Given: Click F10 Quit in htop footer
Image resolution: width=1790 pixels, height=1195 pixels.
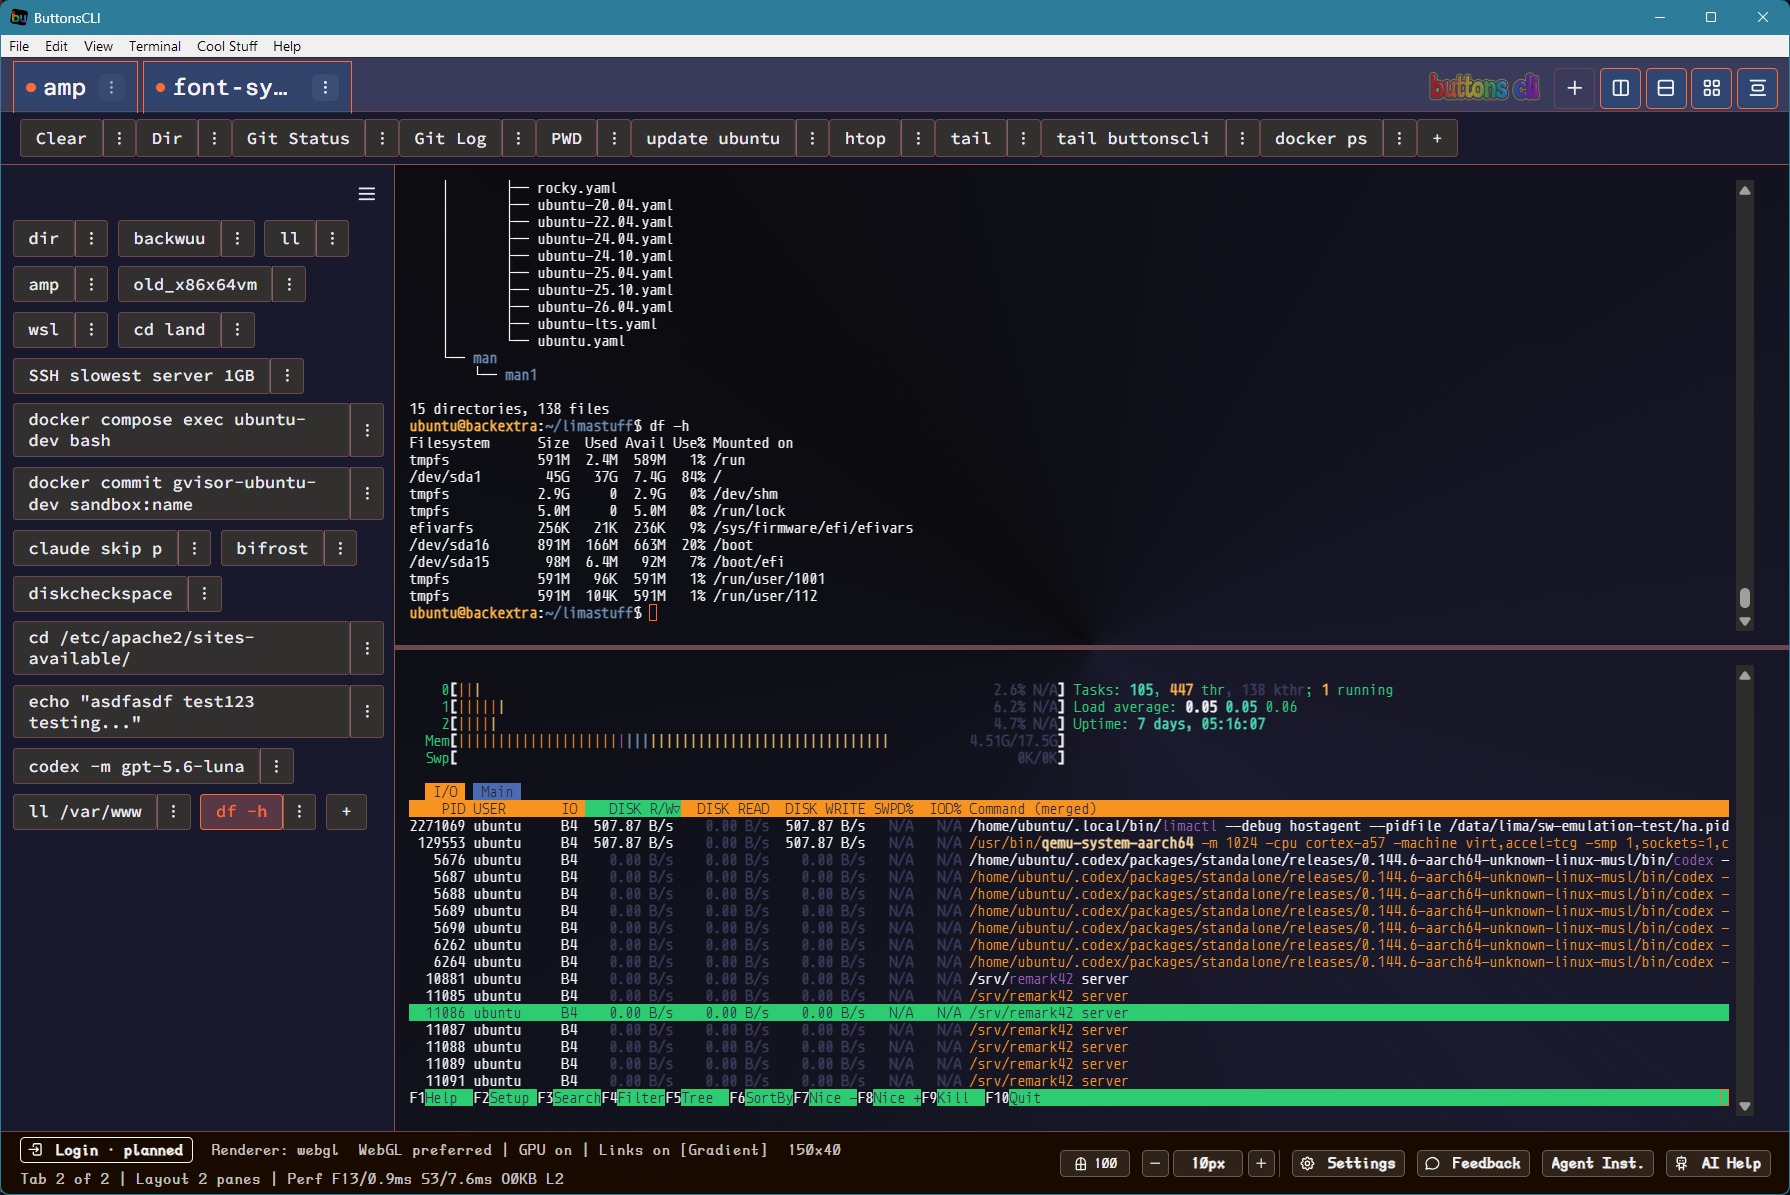Looking at the screenshot, I should tap(1014, 1098).
